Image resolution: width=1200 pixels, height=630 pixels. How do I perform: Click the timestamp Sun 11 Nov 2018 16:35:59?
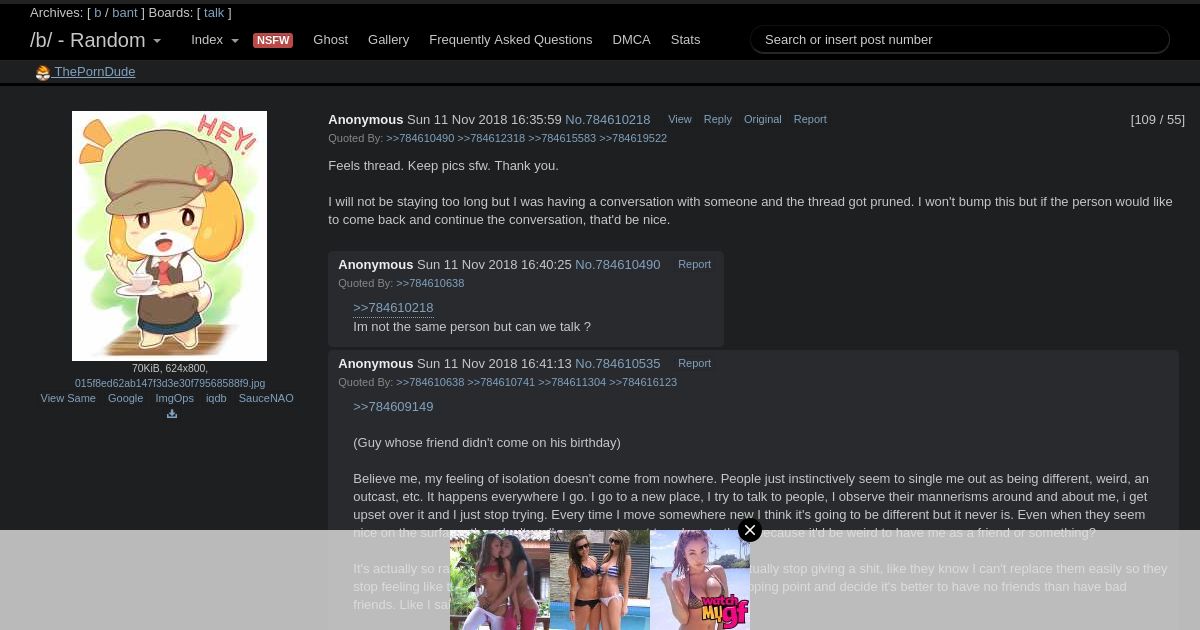[x=484, y=120]
